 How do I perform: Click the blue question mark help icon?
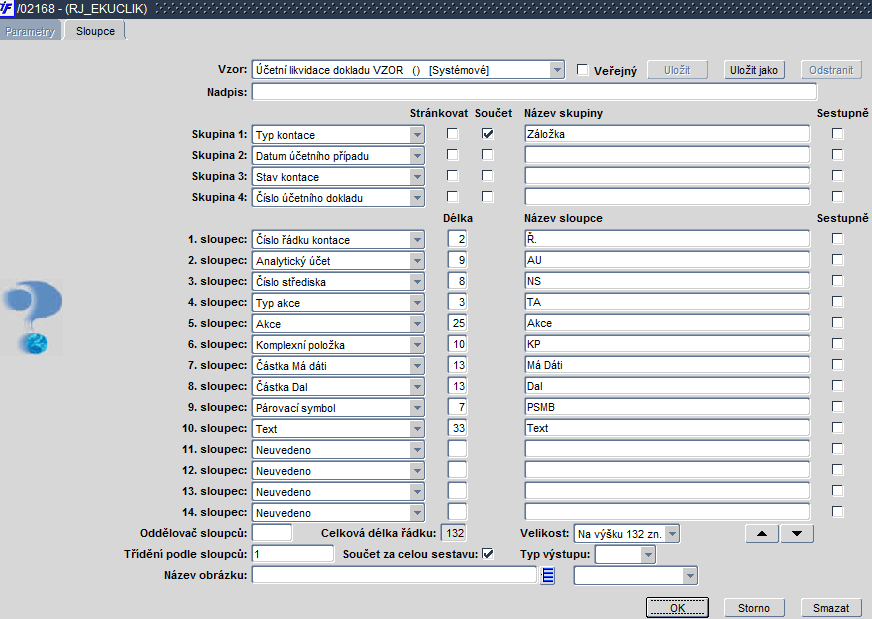pyautogui.click(x=33, y=317)
